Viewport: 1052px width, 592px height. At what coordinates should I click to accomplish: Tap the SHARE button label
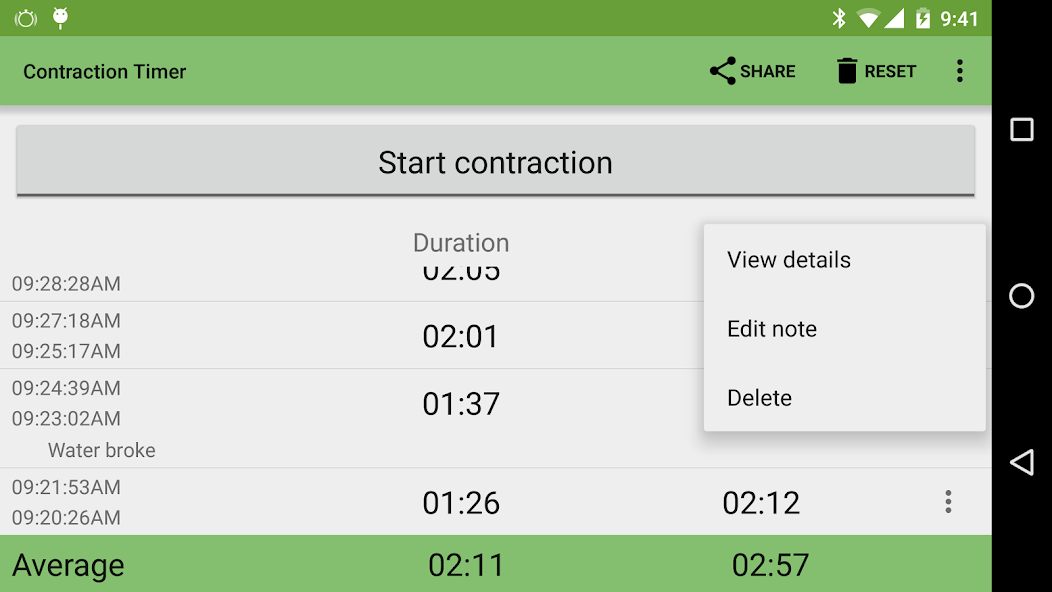pos(766,70)
